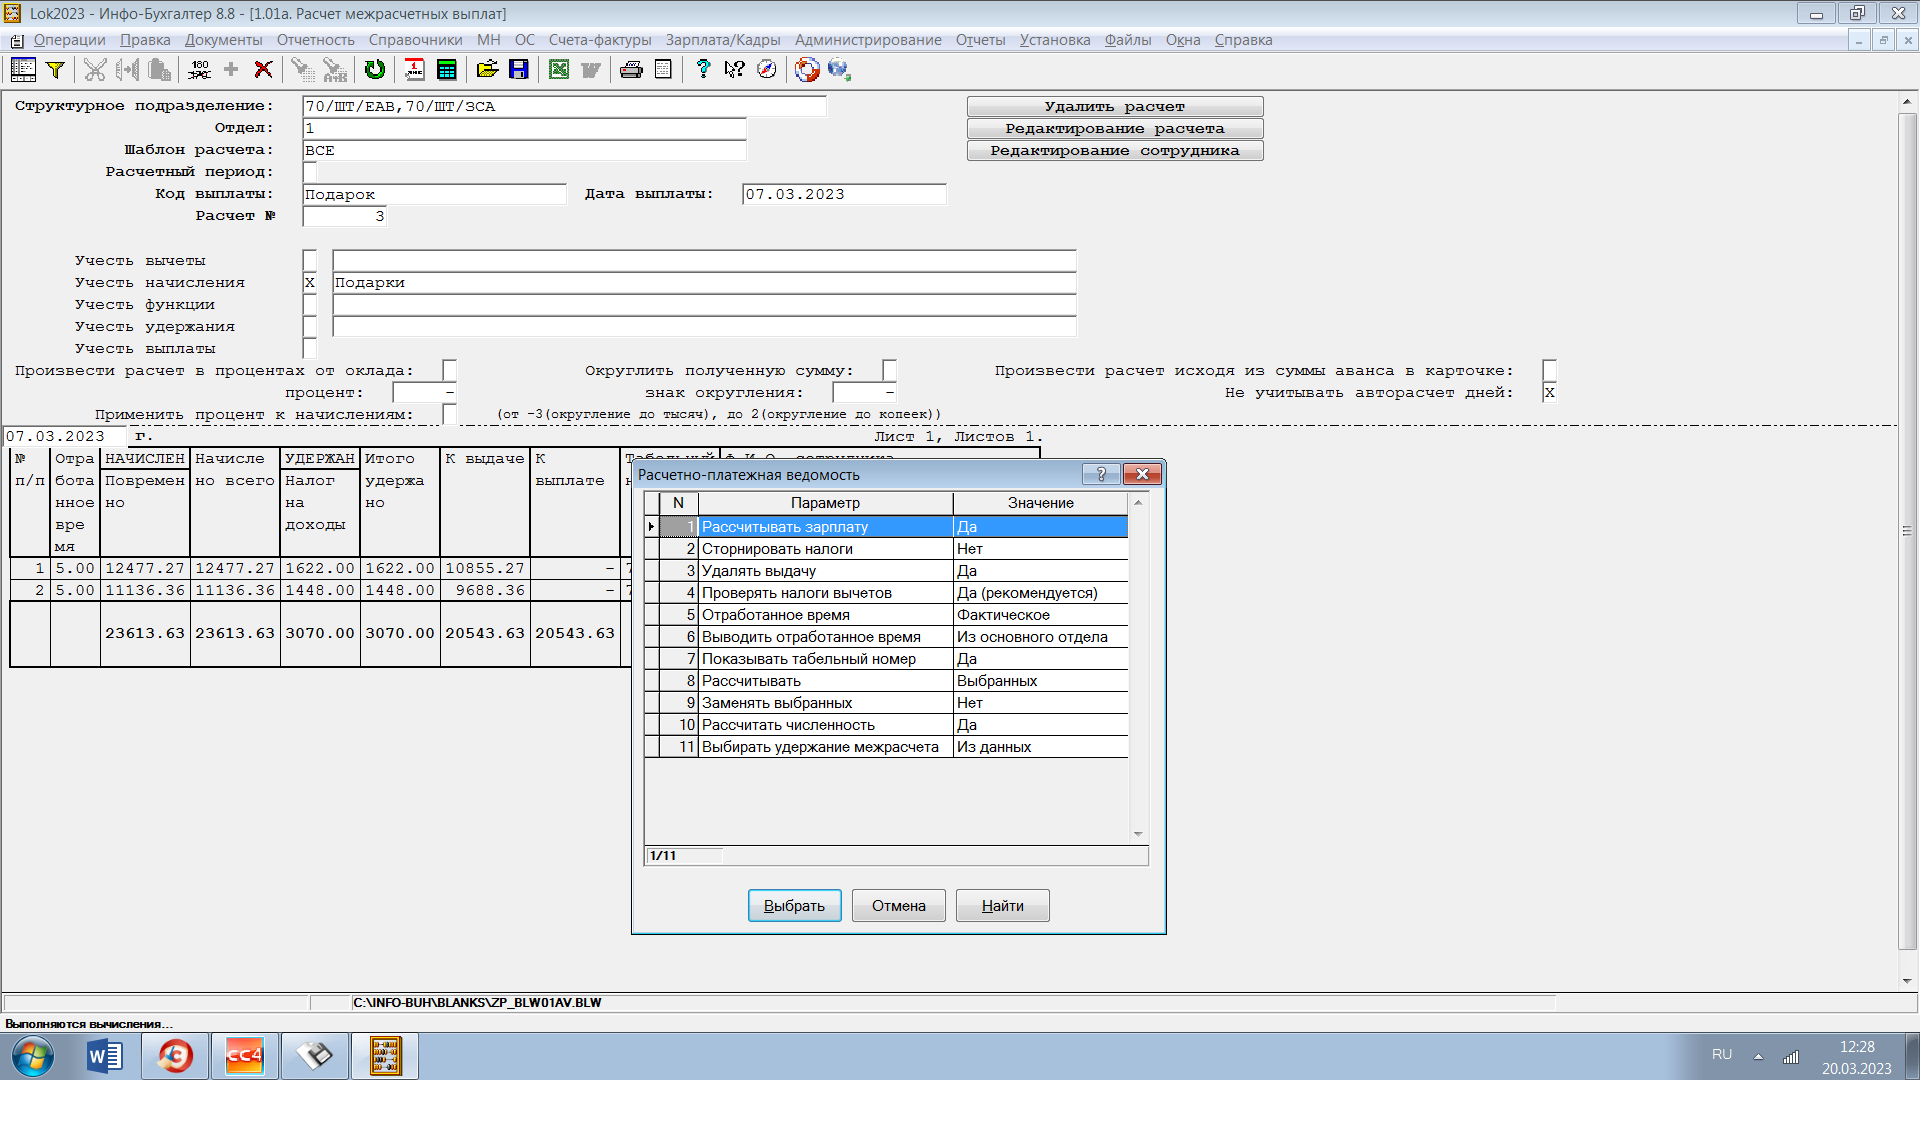The height and width of the screenshot is (1124, 1920).
Task: Click the print preview page icon
Action: (663, 69)
